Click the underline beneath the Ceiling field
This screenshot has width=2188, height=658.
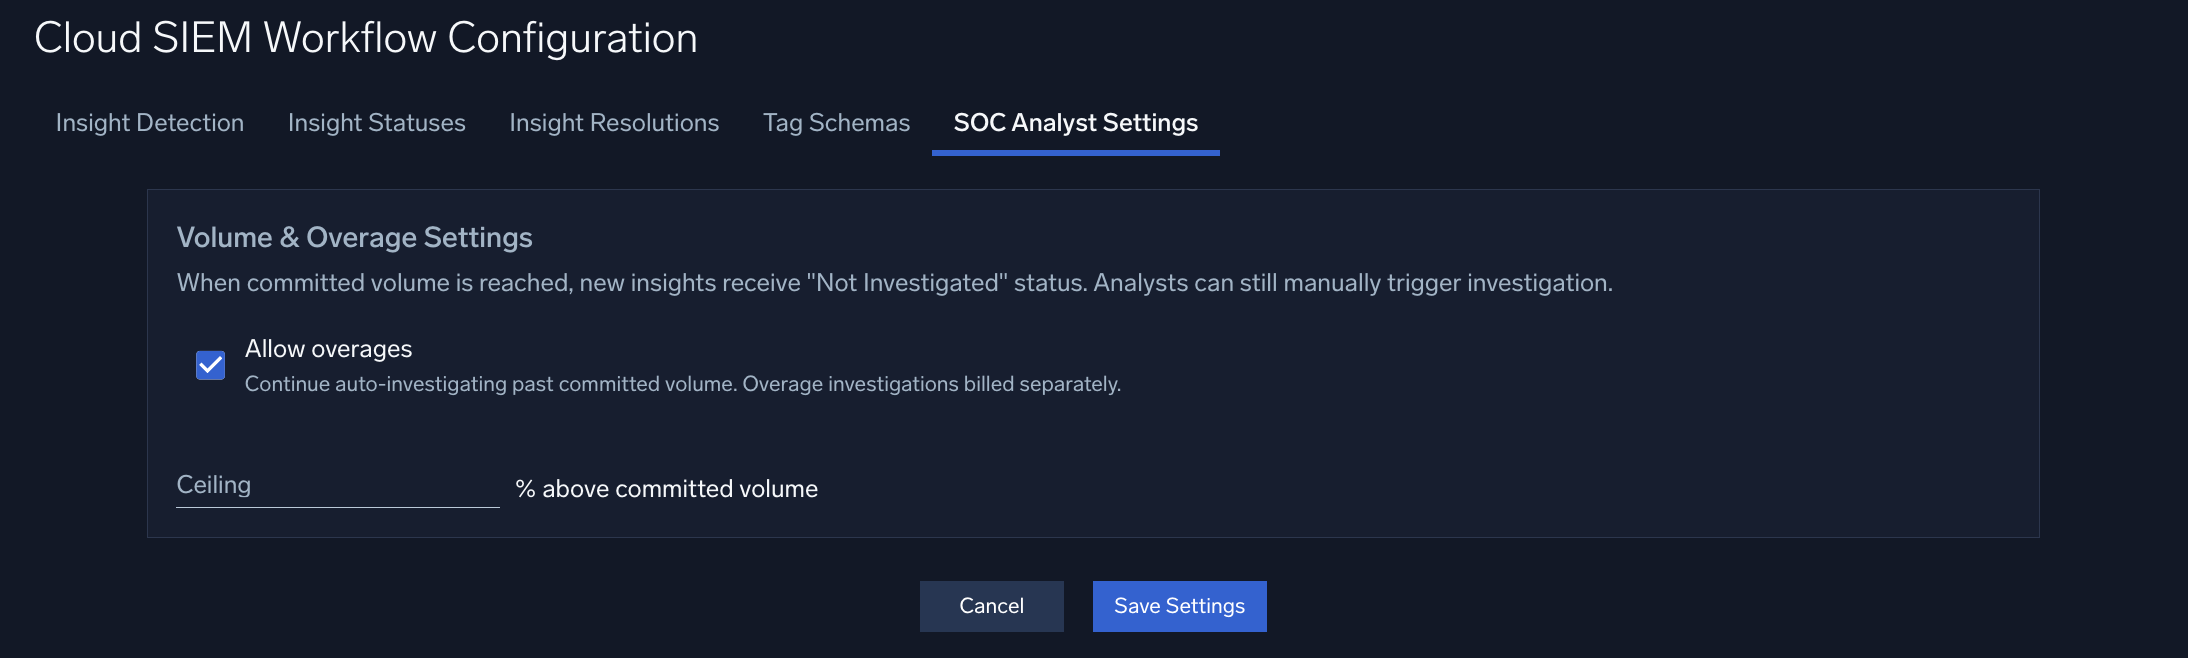(x=338, y=507)
